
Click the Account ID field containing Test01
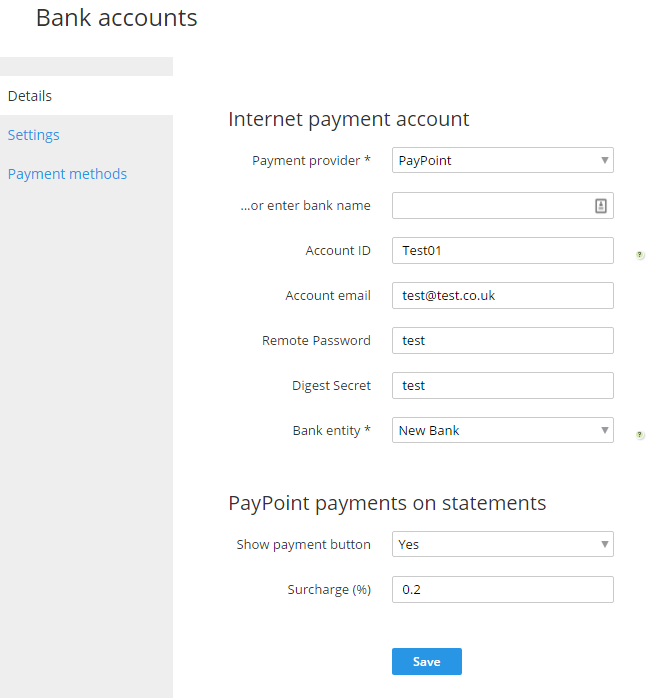click(503, 251)
